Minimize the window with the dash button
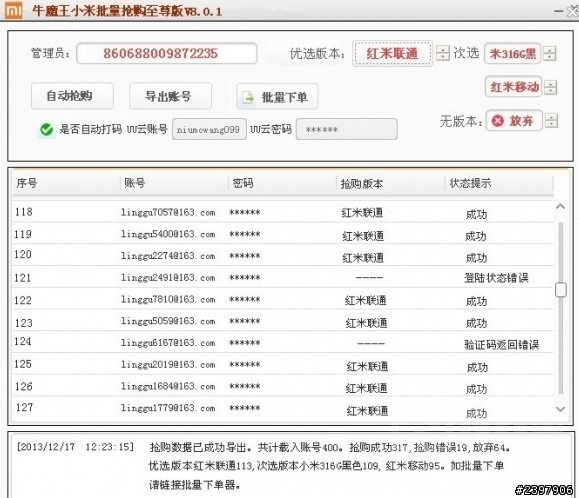This screenshot has width=579, height=498. [559, 11]
